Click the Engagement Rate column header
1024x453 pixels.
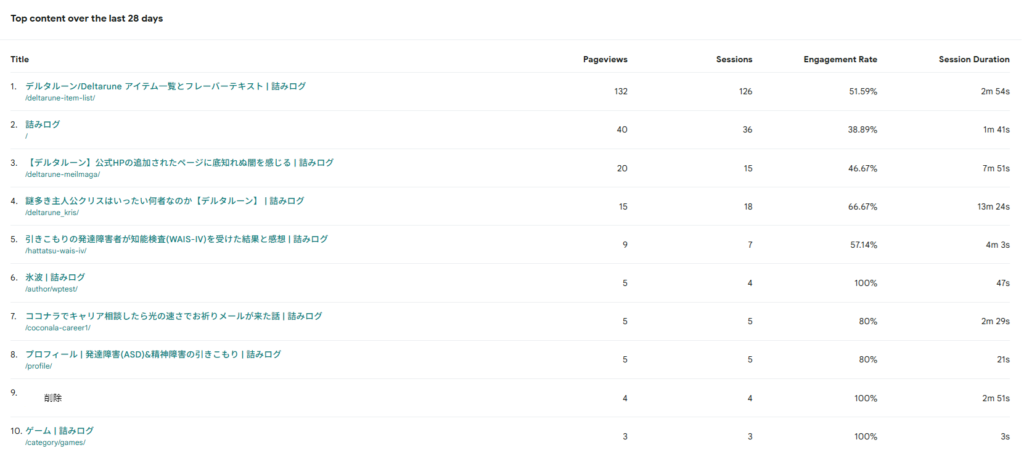pyautogui.click(x=840, y=59)
